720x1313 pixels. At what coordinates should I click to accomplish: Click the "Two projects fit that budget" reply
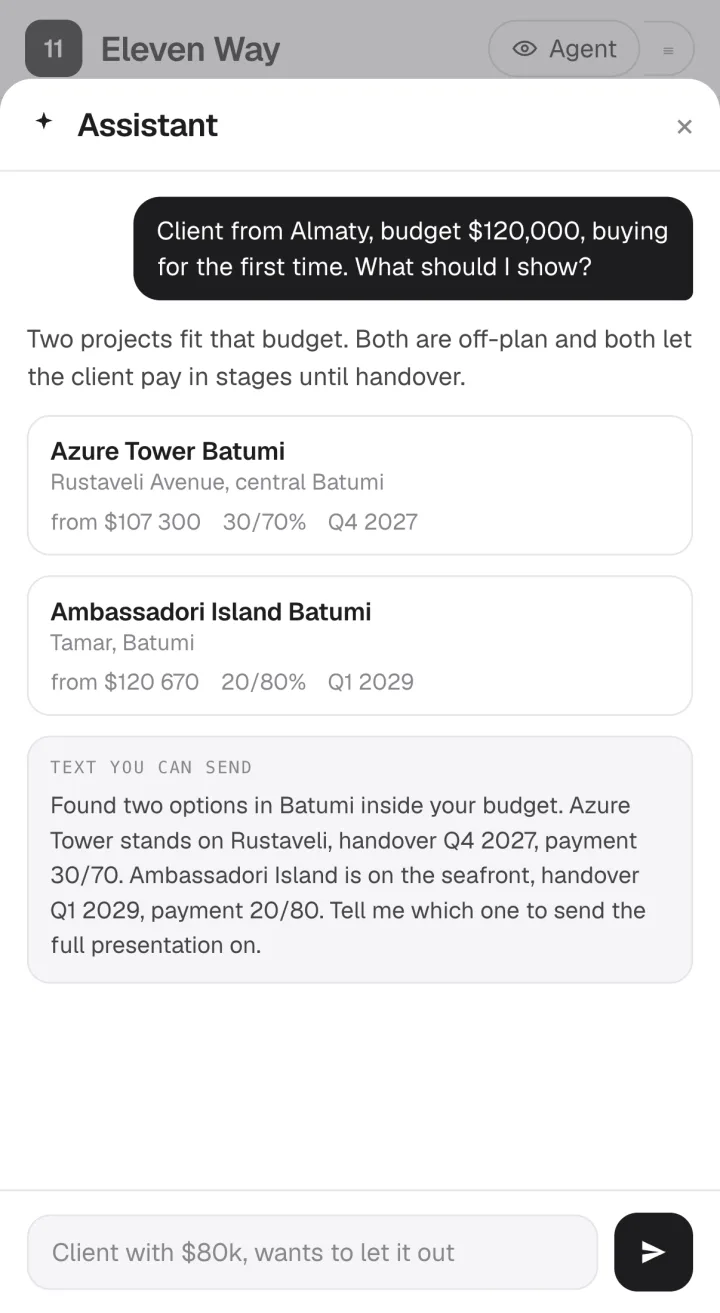click(x=360, y=358)
